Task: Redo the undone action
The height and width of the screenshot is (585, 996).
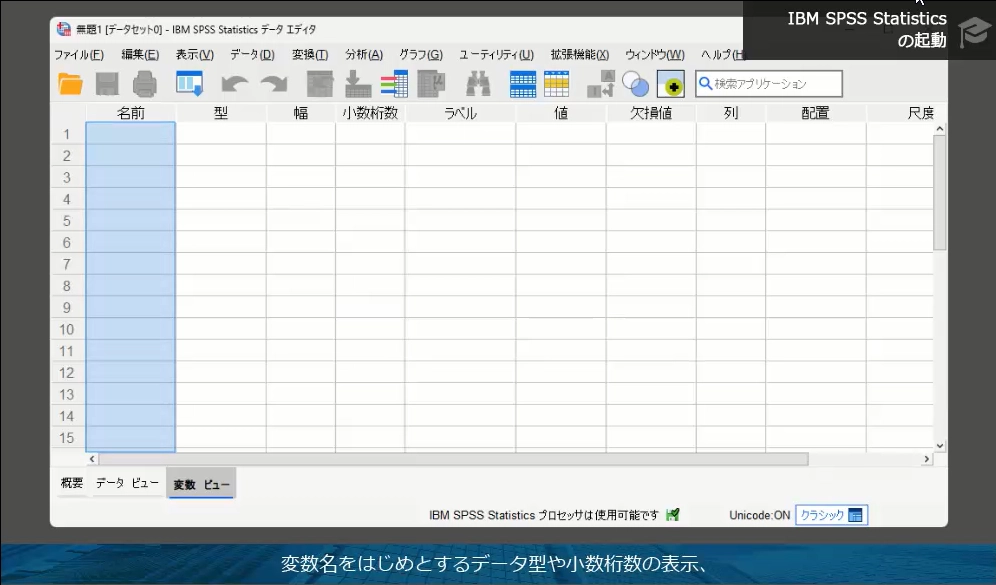Action: [273, 84]
